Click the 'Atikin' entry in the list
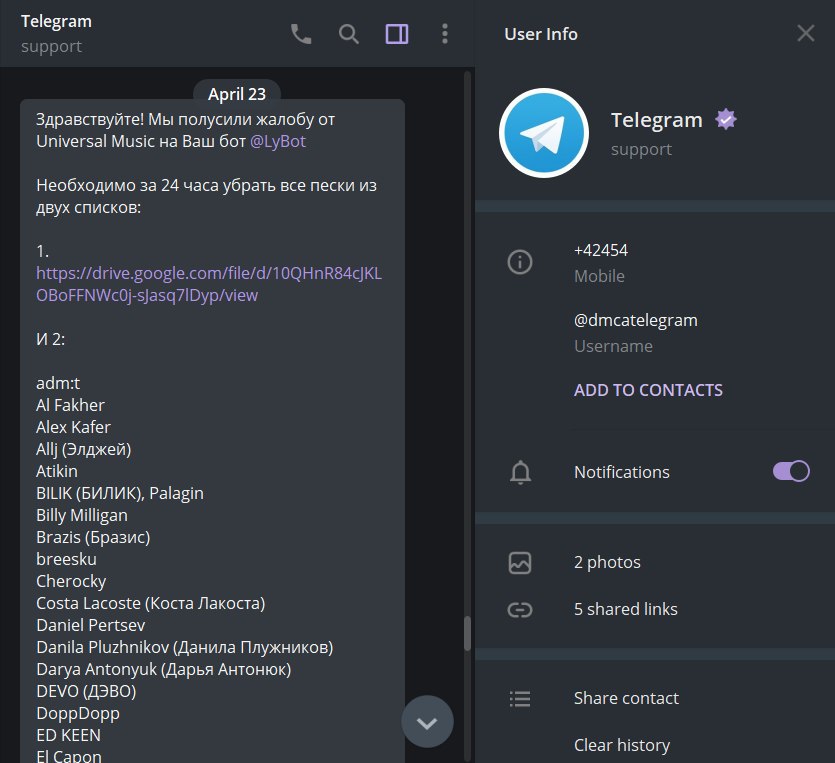This screenshot has width=835, height=763. click(56, 471)
